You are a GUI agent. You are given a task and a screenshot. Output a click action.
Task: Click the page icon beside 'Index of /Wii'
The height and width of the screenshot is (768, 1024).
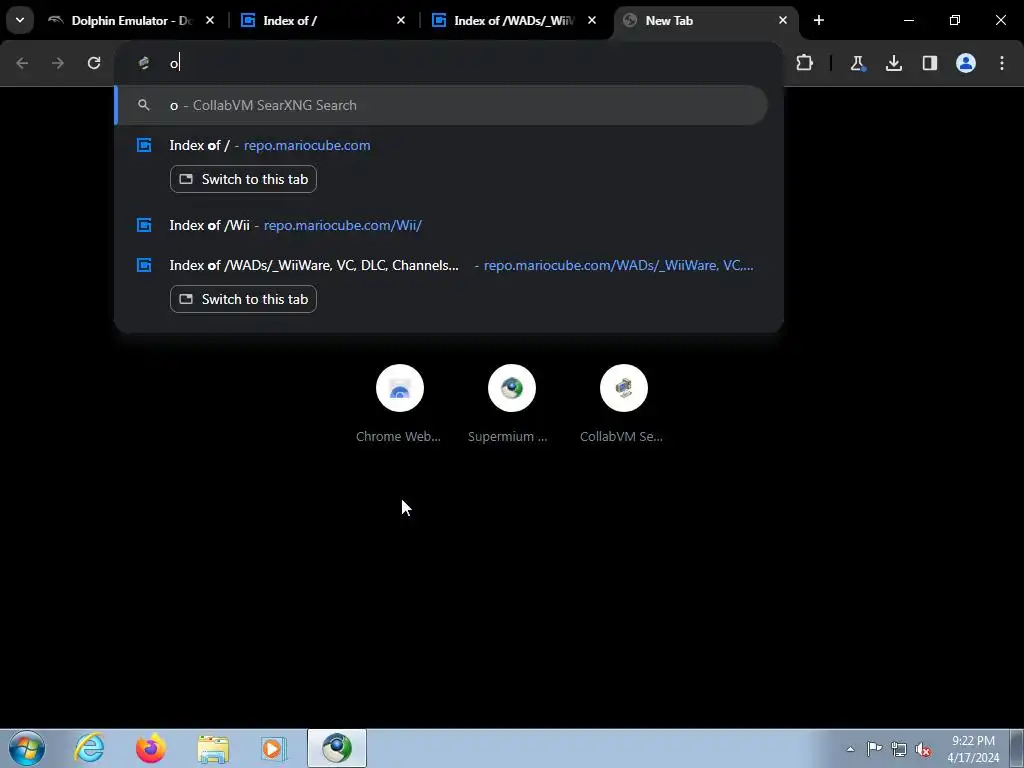(144, 225)
